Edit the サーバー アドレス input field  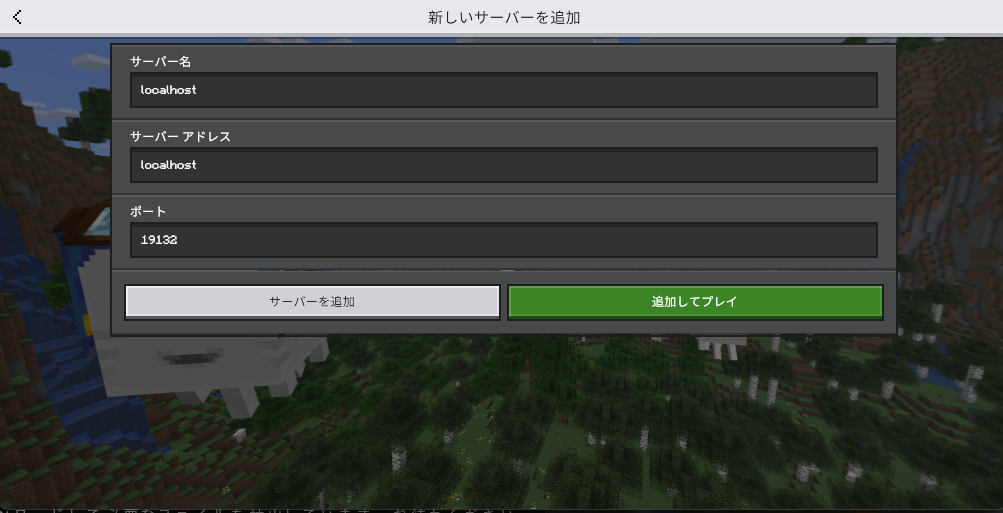point(503,165)
